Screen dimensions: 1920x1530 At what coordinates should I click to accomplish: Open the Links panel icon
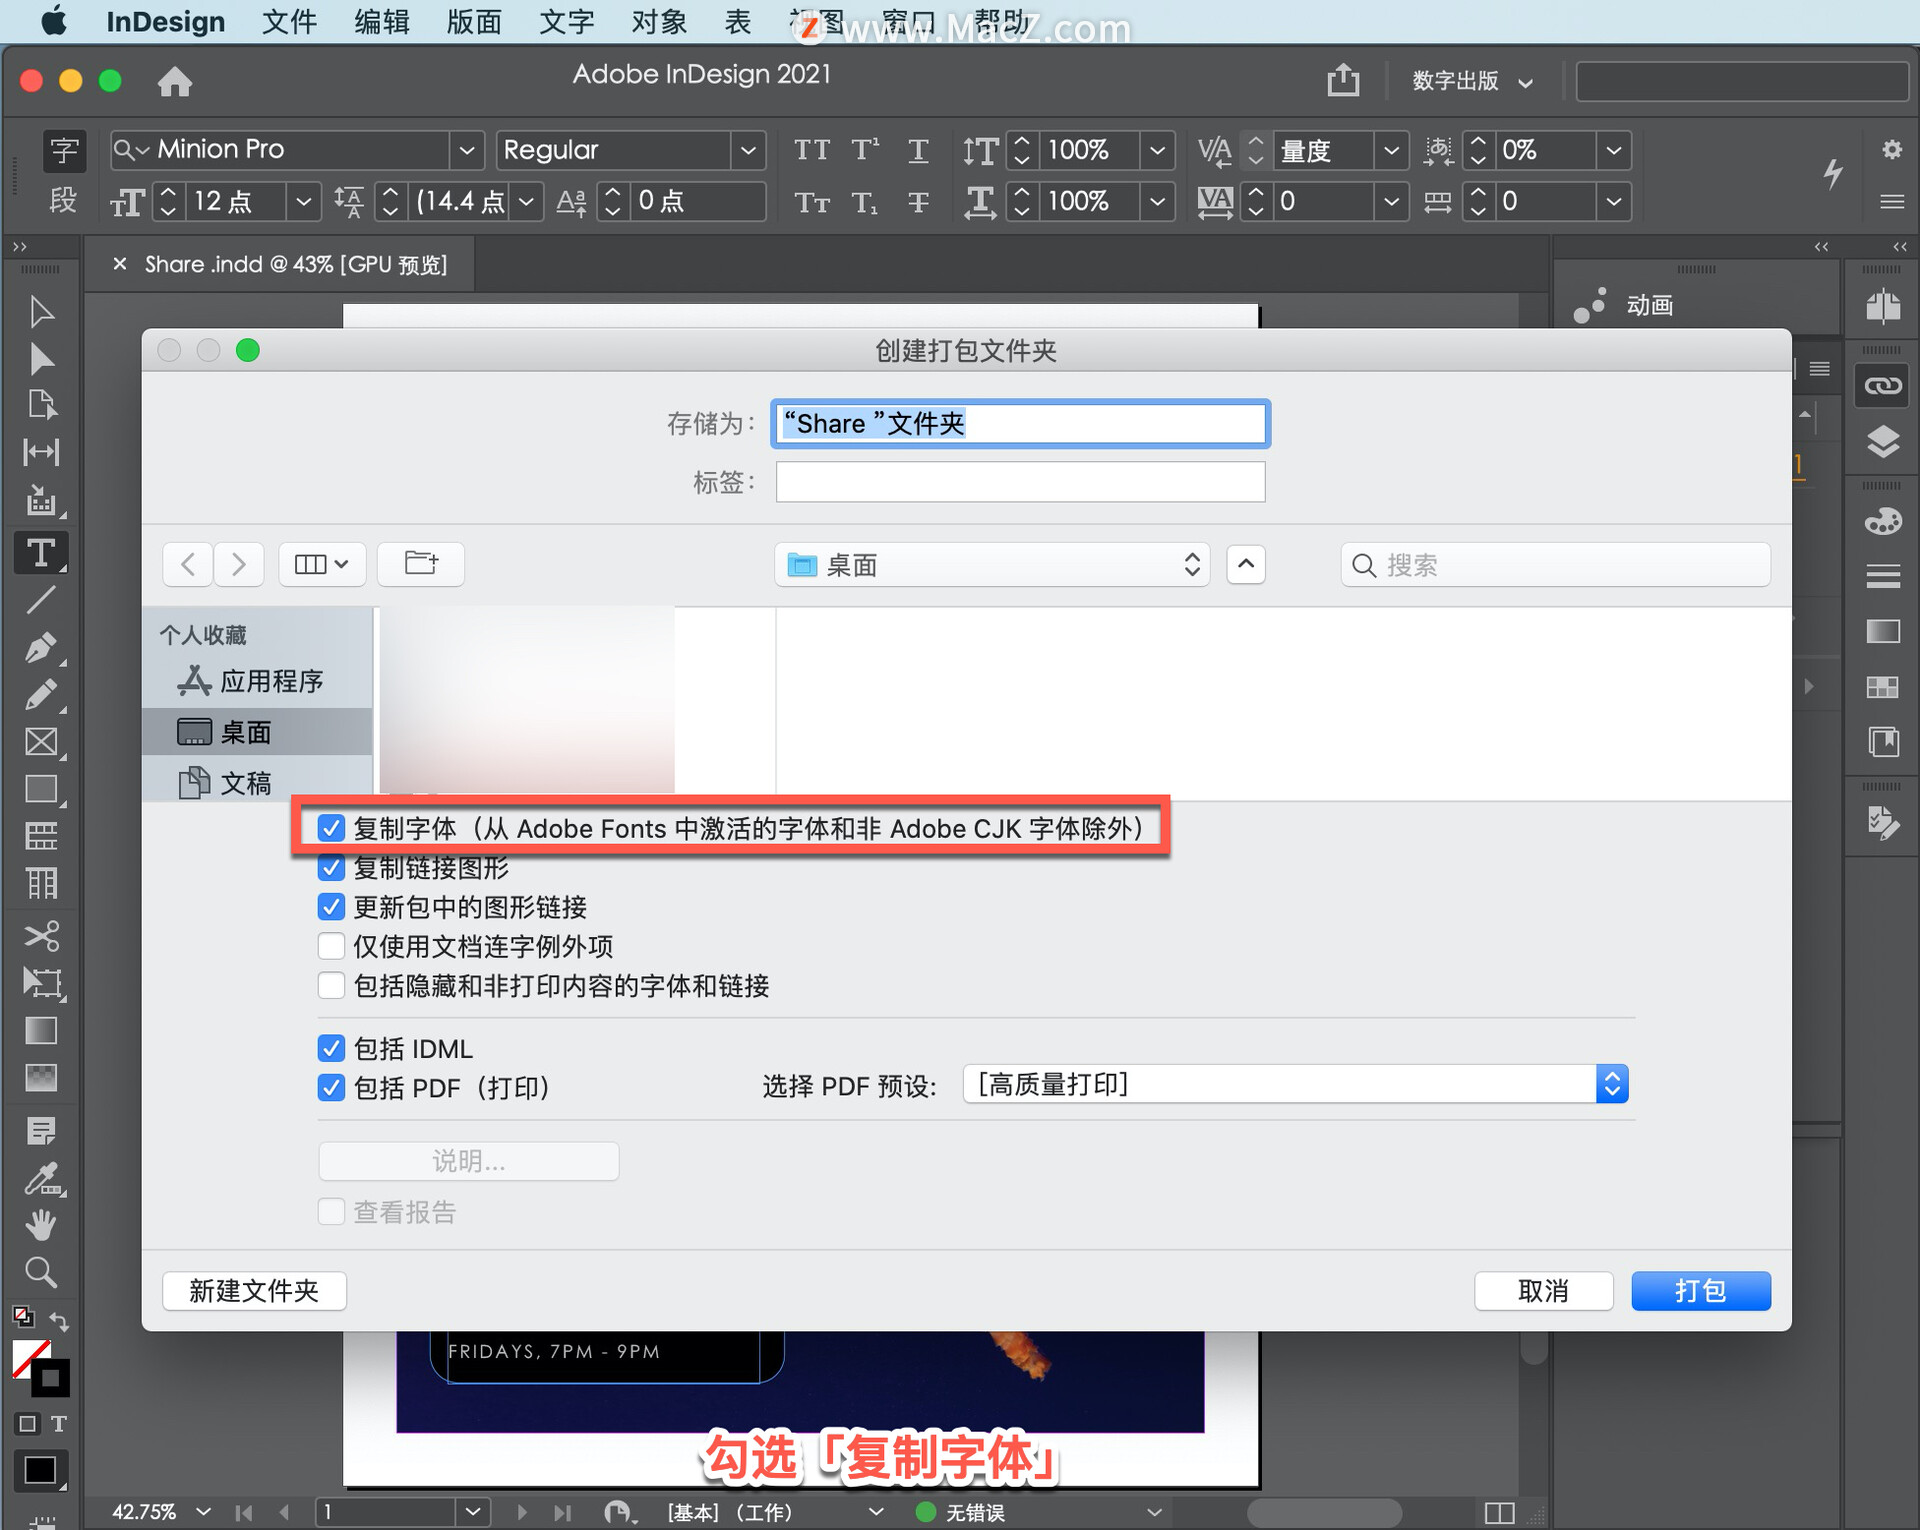1882,386
